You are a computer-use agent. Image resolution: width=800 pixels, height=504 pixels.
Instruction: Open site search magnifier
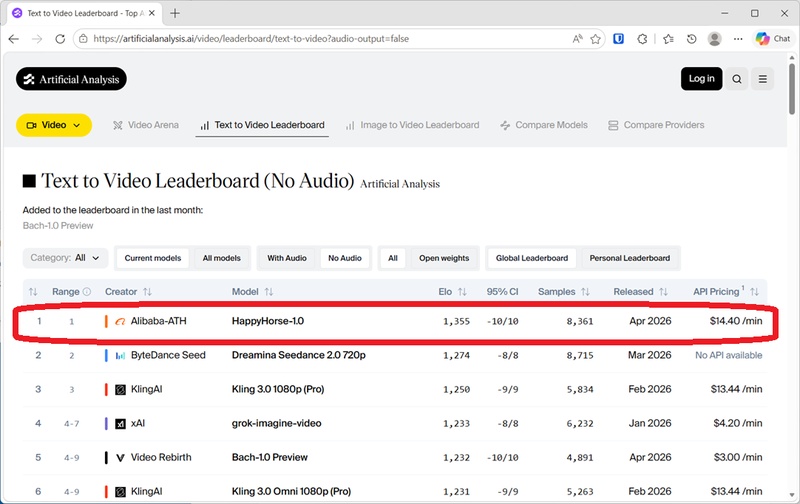pyautogui.click(x=737, y=79)
